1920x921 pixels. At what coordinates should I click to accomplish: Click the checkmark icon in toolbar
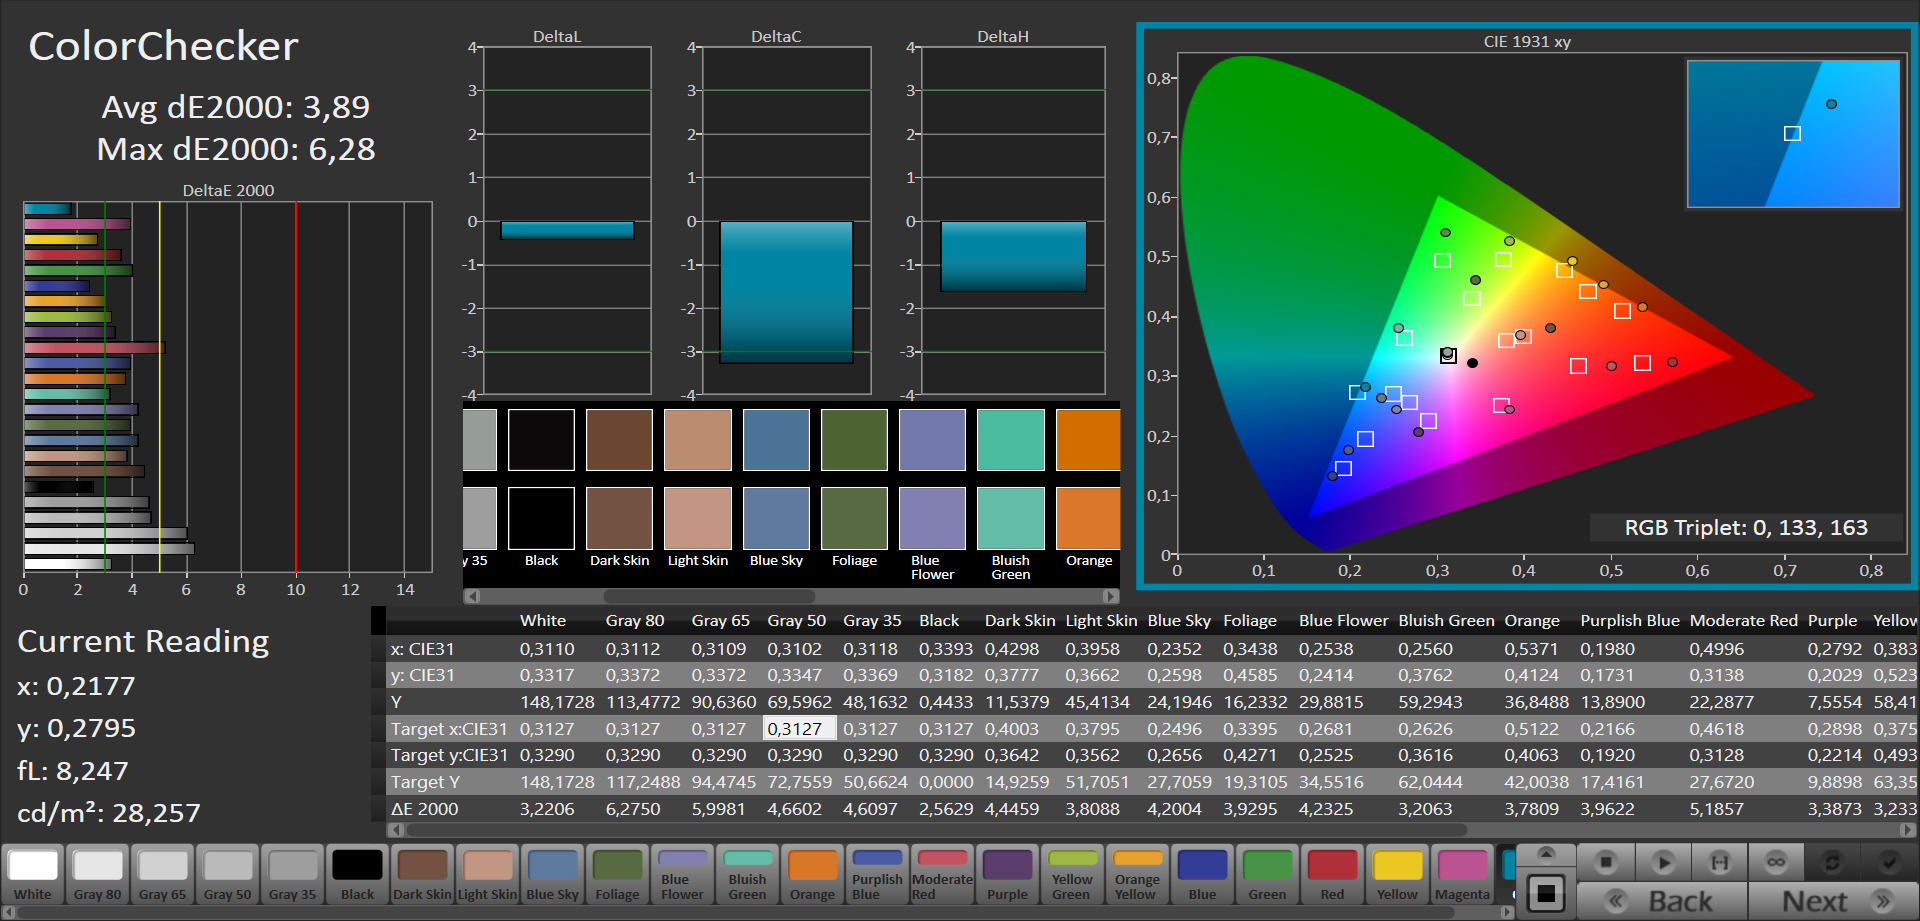click(x=1888, y=862)
